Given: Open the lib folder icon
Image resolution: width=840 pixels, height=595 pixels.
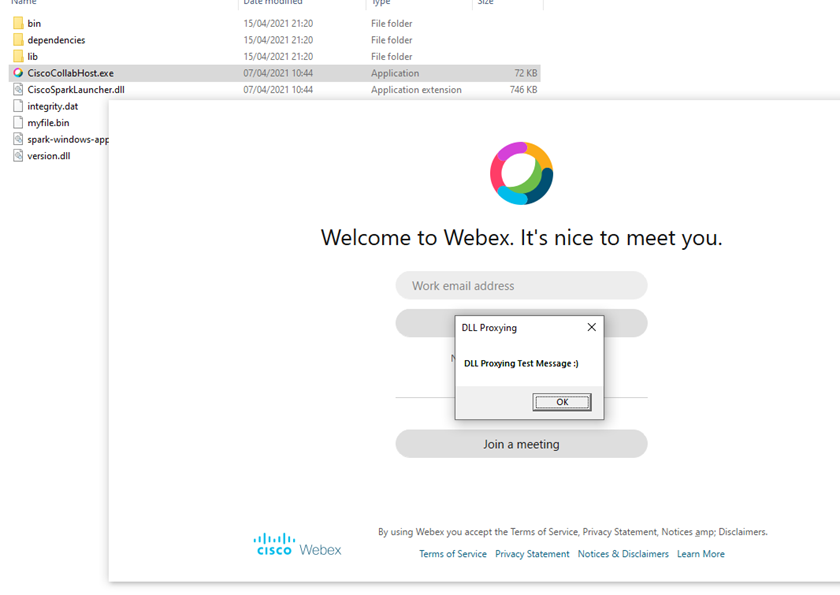Looking at the screenshot, I should tap(18, 56).
